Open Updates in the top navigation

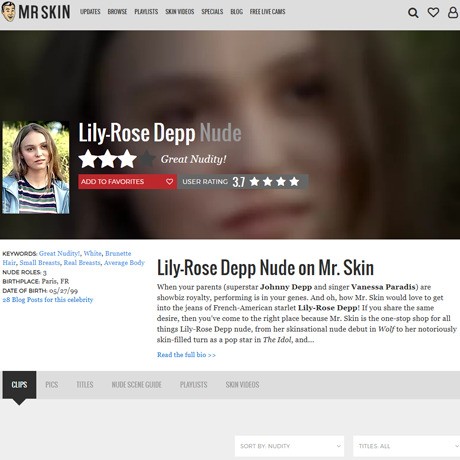90,12
